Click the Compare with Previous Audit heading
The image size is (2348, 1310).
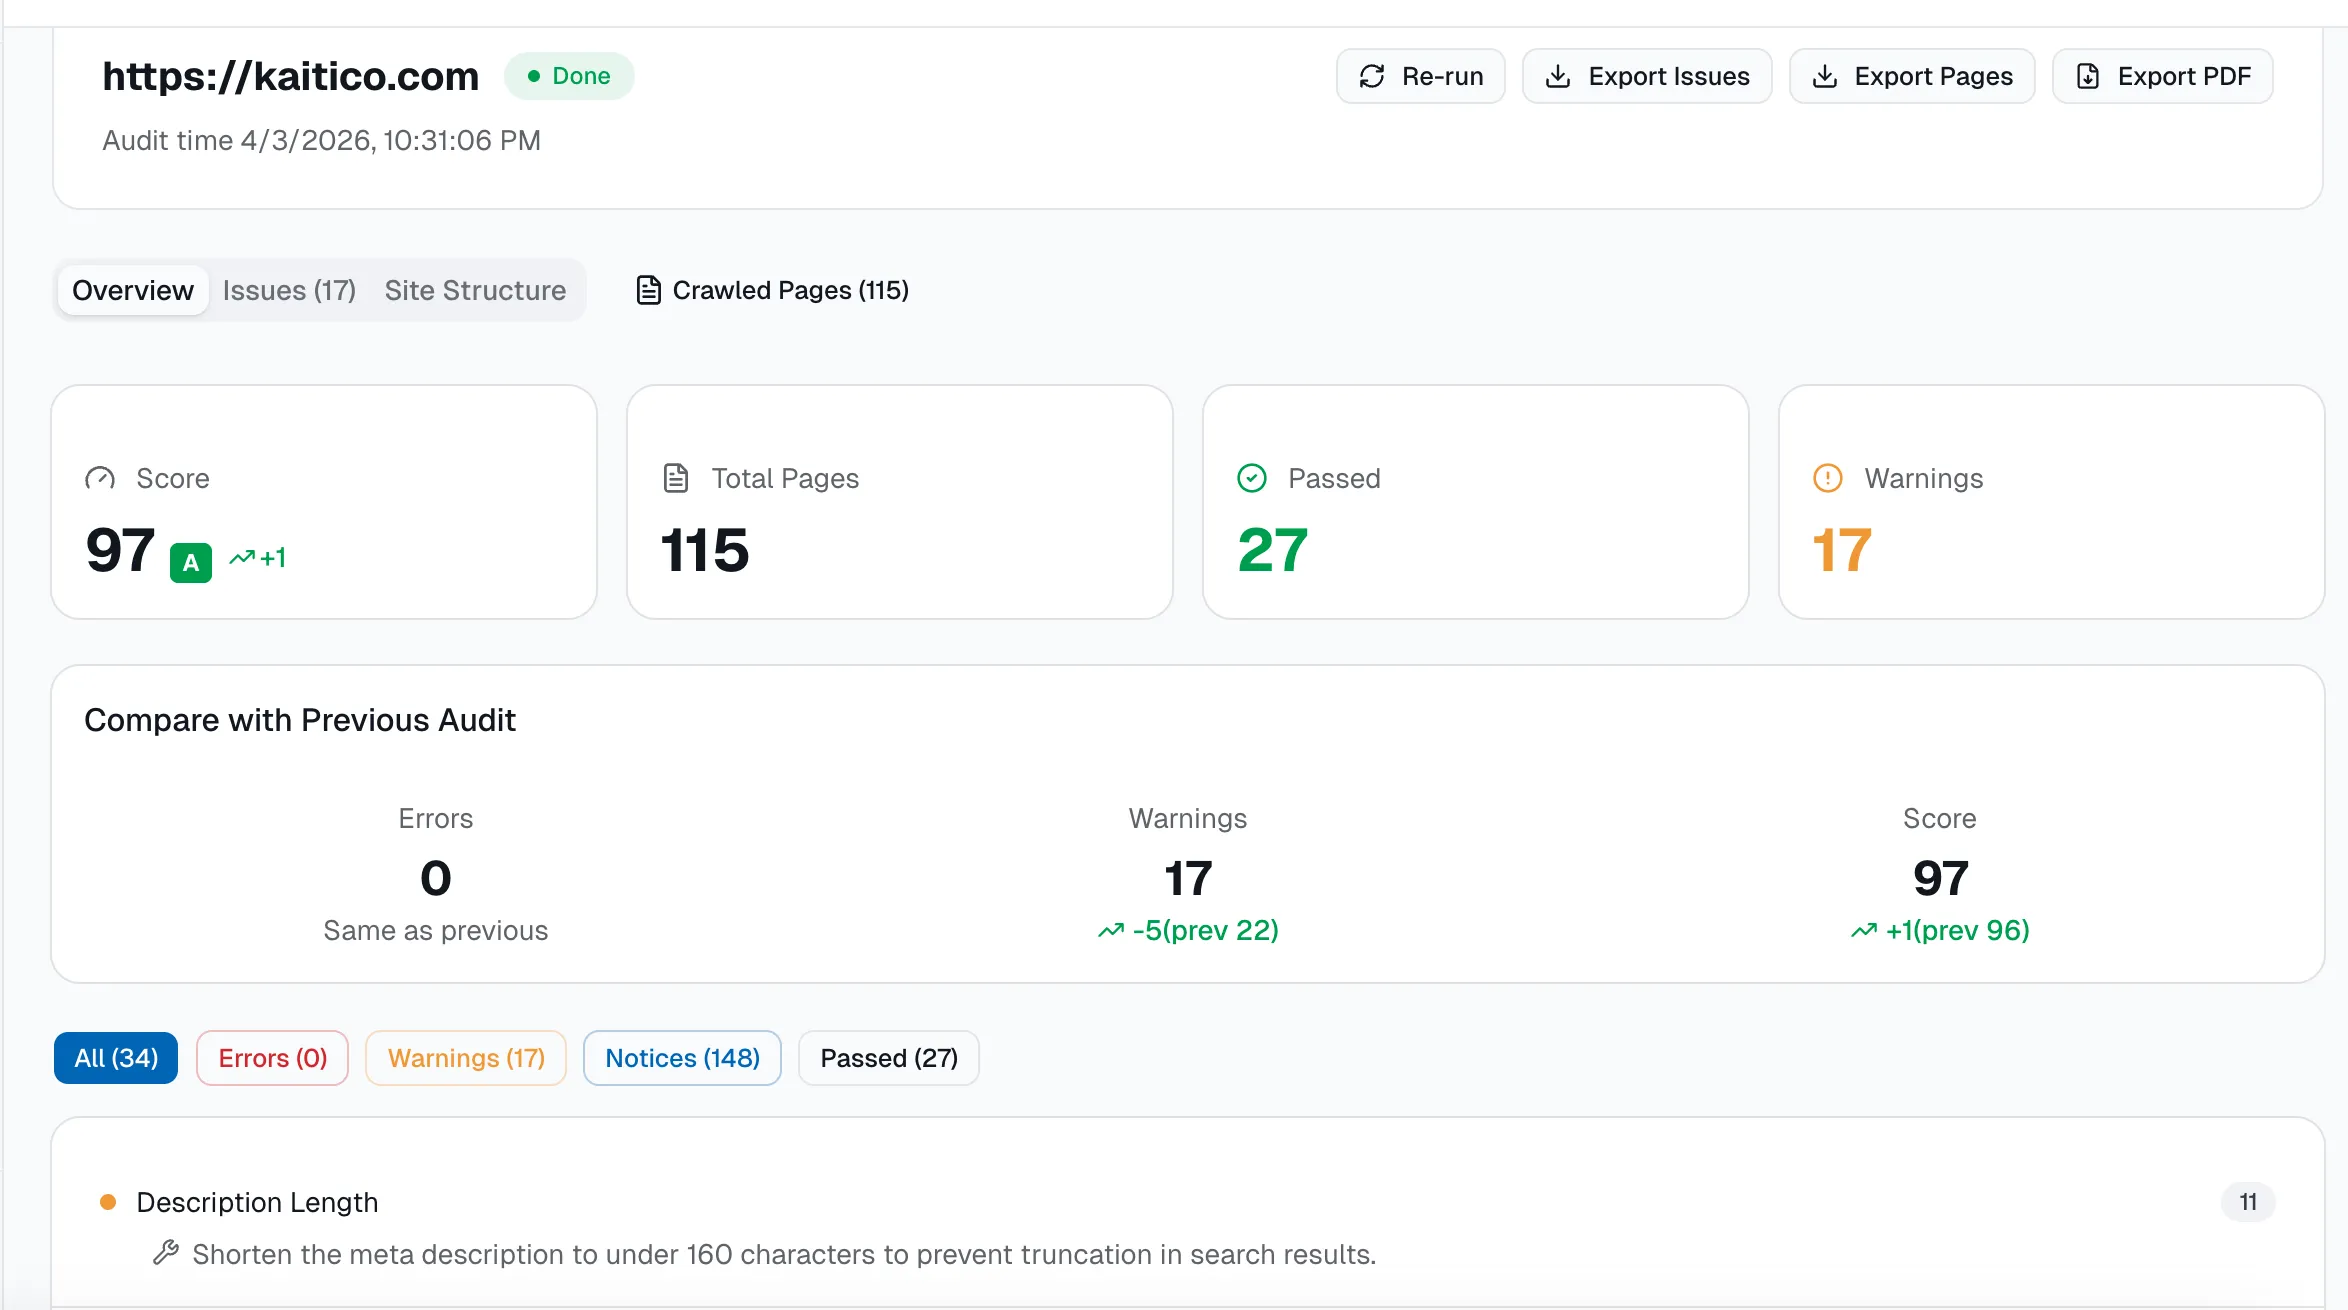click(x=300, y=720)
